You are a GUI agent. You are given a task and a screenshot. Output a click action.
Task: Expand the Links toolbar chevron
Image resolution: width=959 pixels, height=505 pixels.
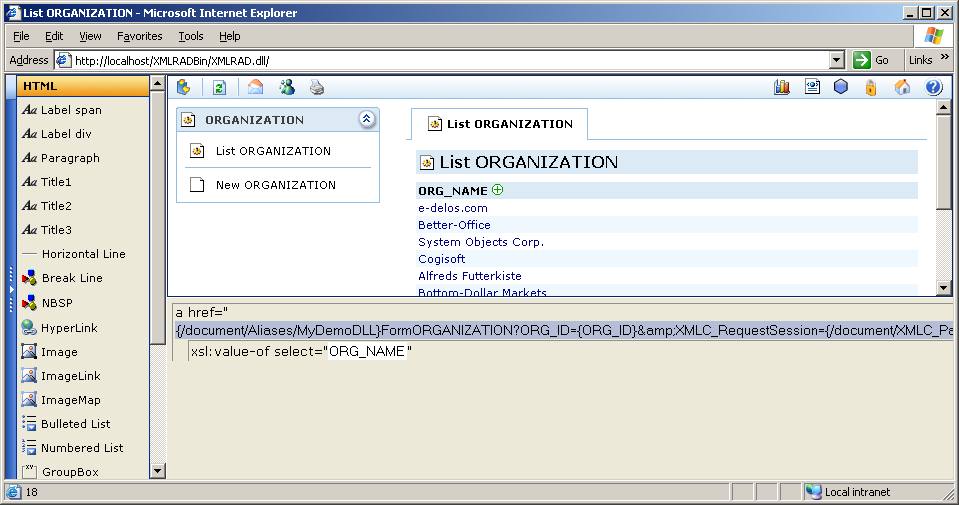945,59
